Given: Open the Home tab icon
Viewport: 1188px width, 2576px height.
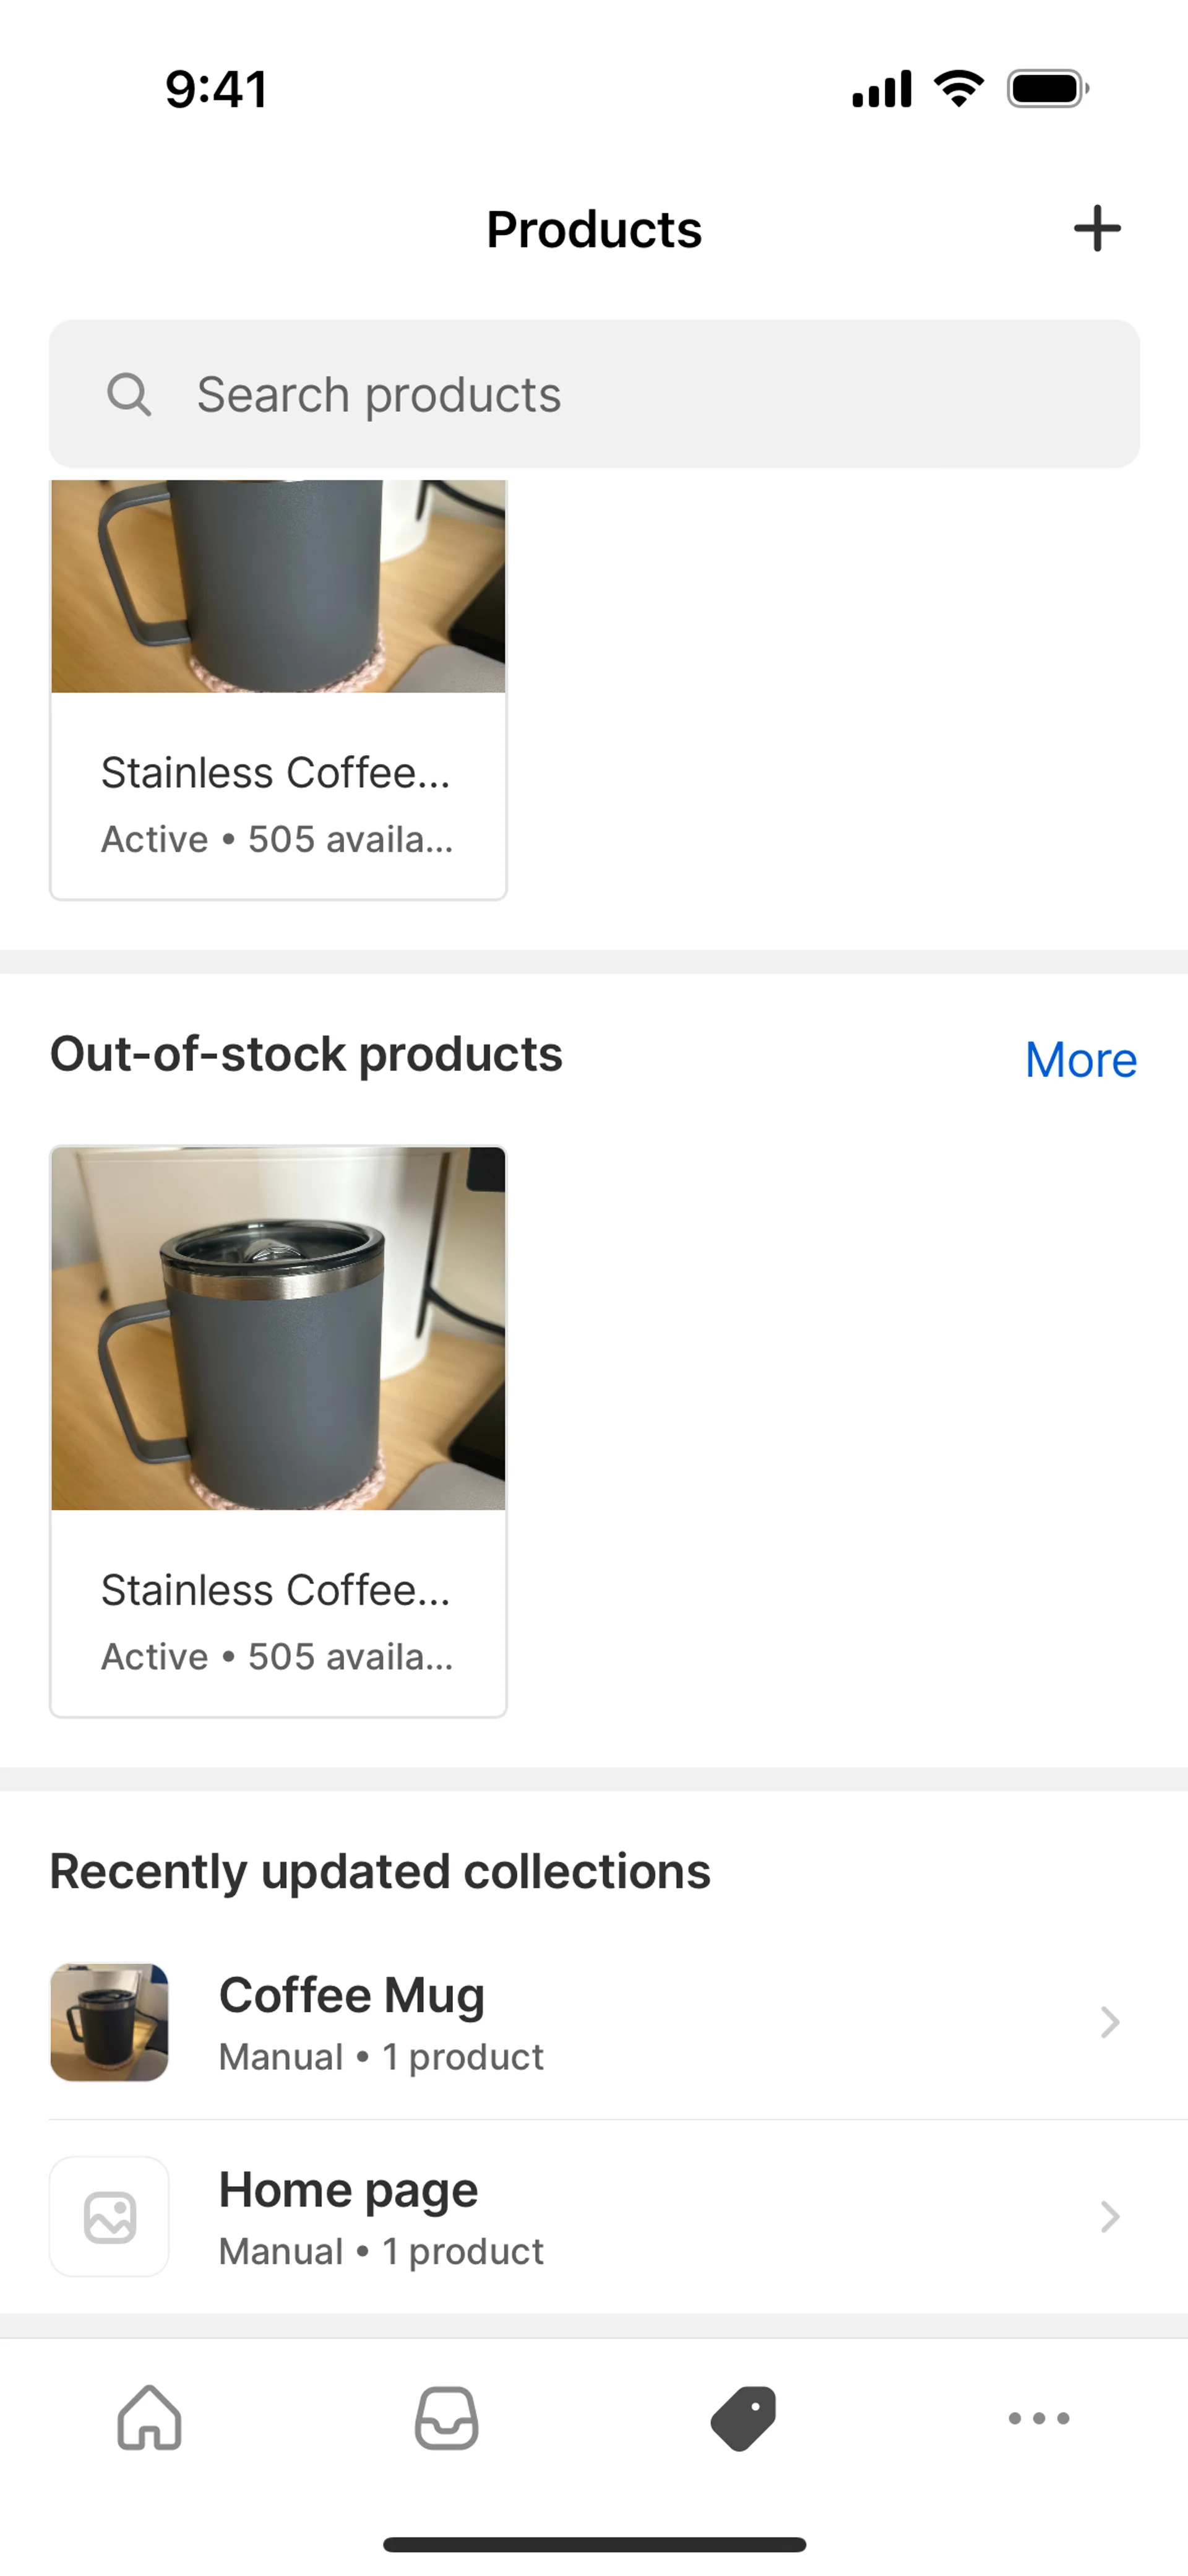Looking at the screenshot, I should click(x=149, y=2418).
